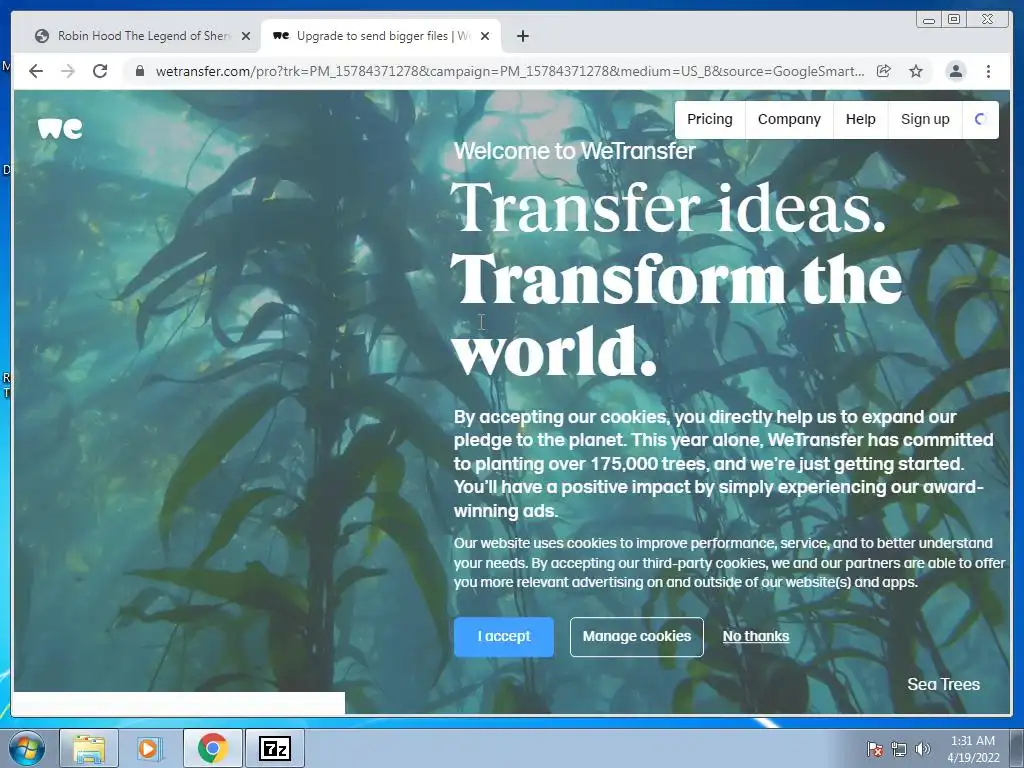Go back using browser back arrow
The image size is (1024, 768).
pos(36,71)
